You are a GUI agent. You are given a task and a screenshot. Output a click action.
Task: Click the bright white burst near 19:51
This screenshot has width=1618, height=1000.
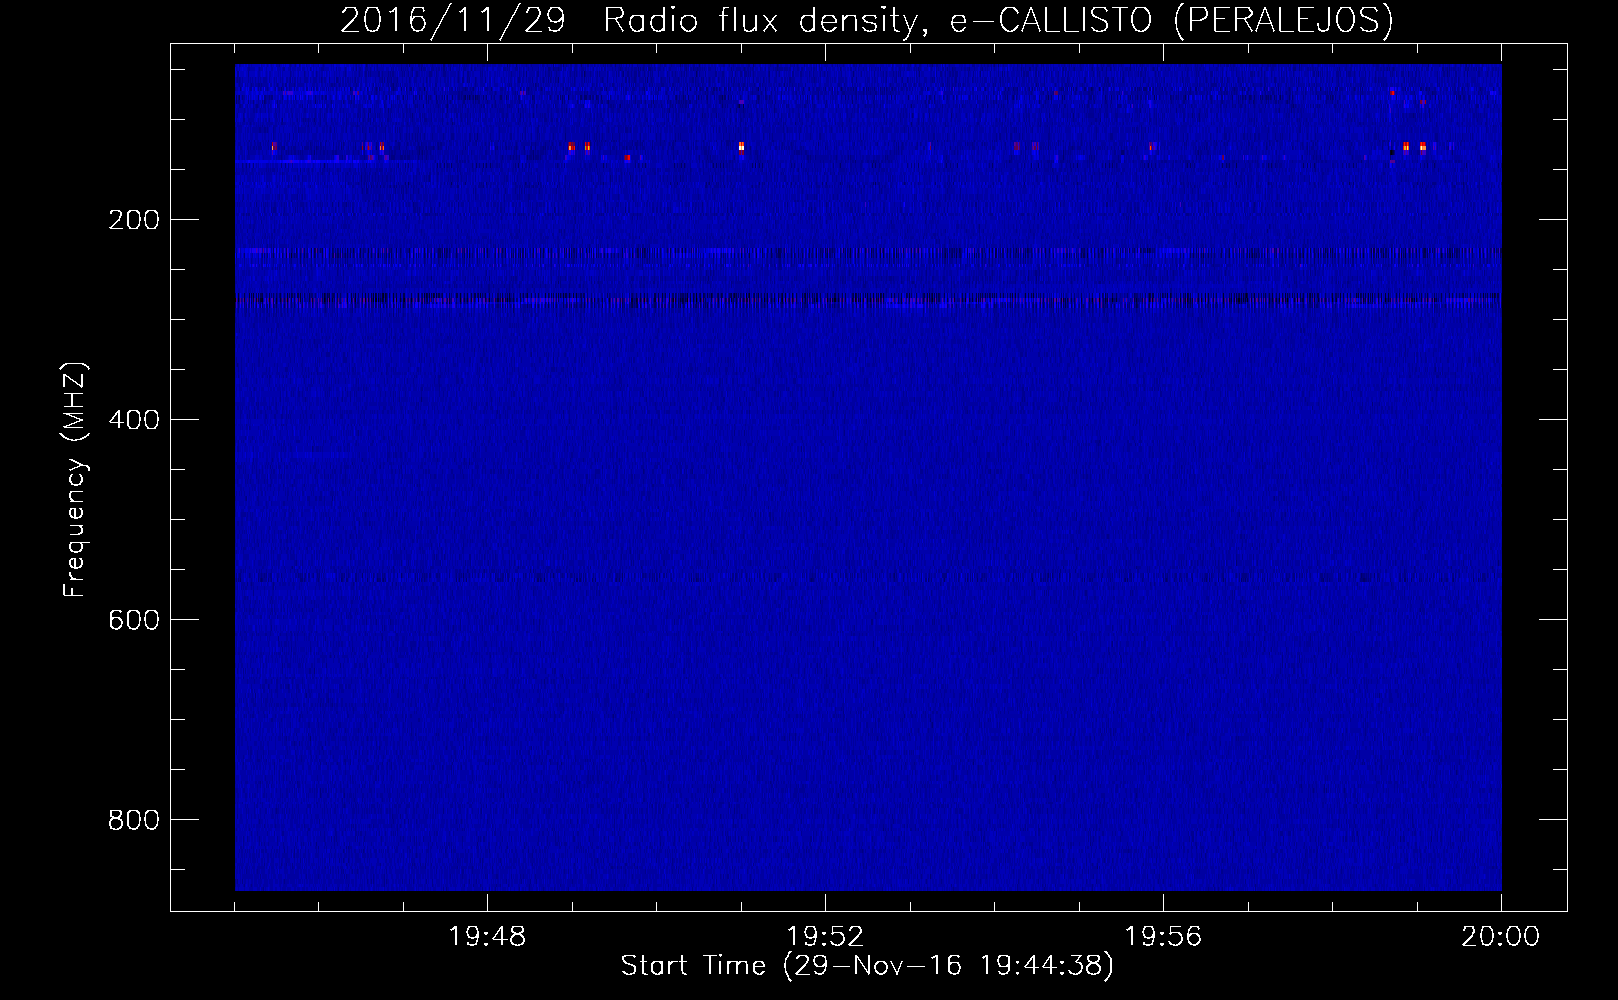click(741, 147)
